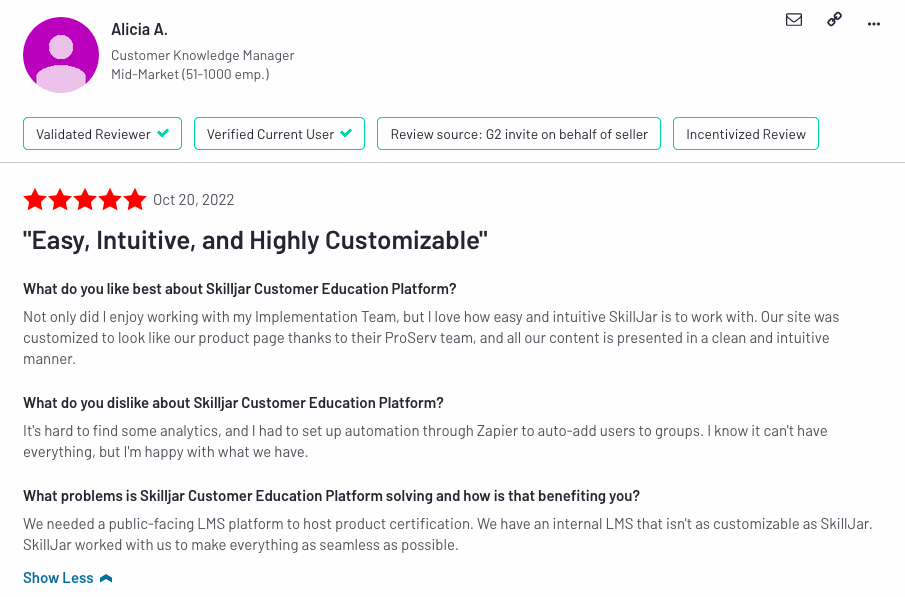Click the third red rating star
Viewport: 905px width, 597px height.
85,200
